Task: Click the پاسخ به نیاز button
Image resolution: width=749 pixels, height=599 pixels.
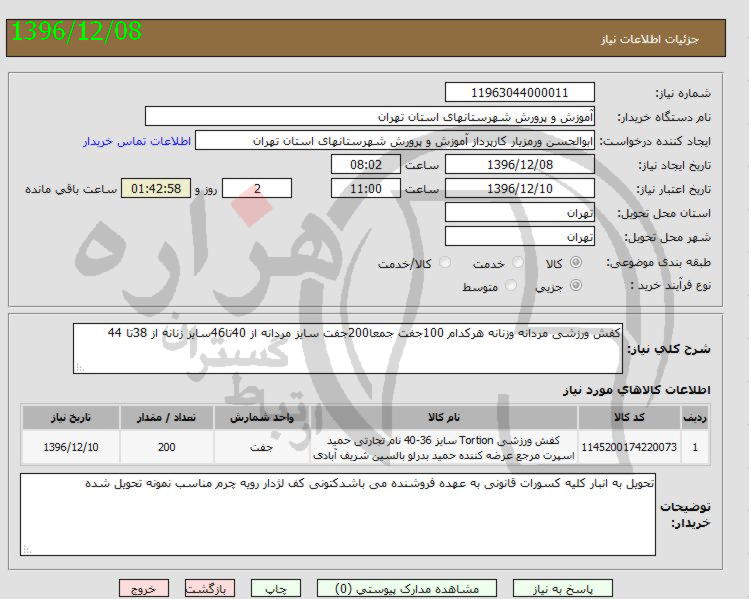Action: [563, 589]
